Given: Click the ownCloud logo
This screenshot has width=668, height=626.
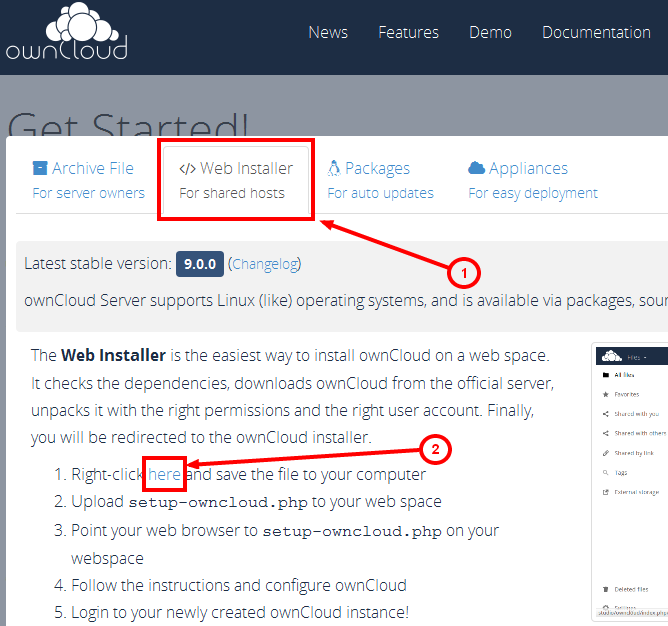Looking at the screenshot, I should (66, 31).
